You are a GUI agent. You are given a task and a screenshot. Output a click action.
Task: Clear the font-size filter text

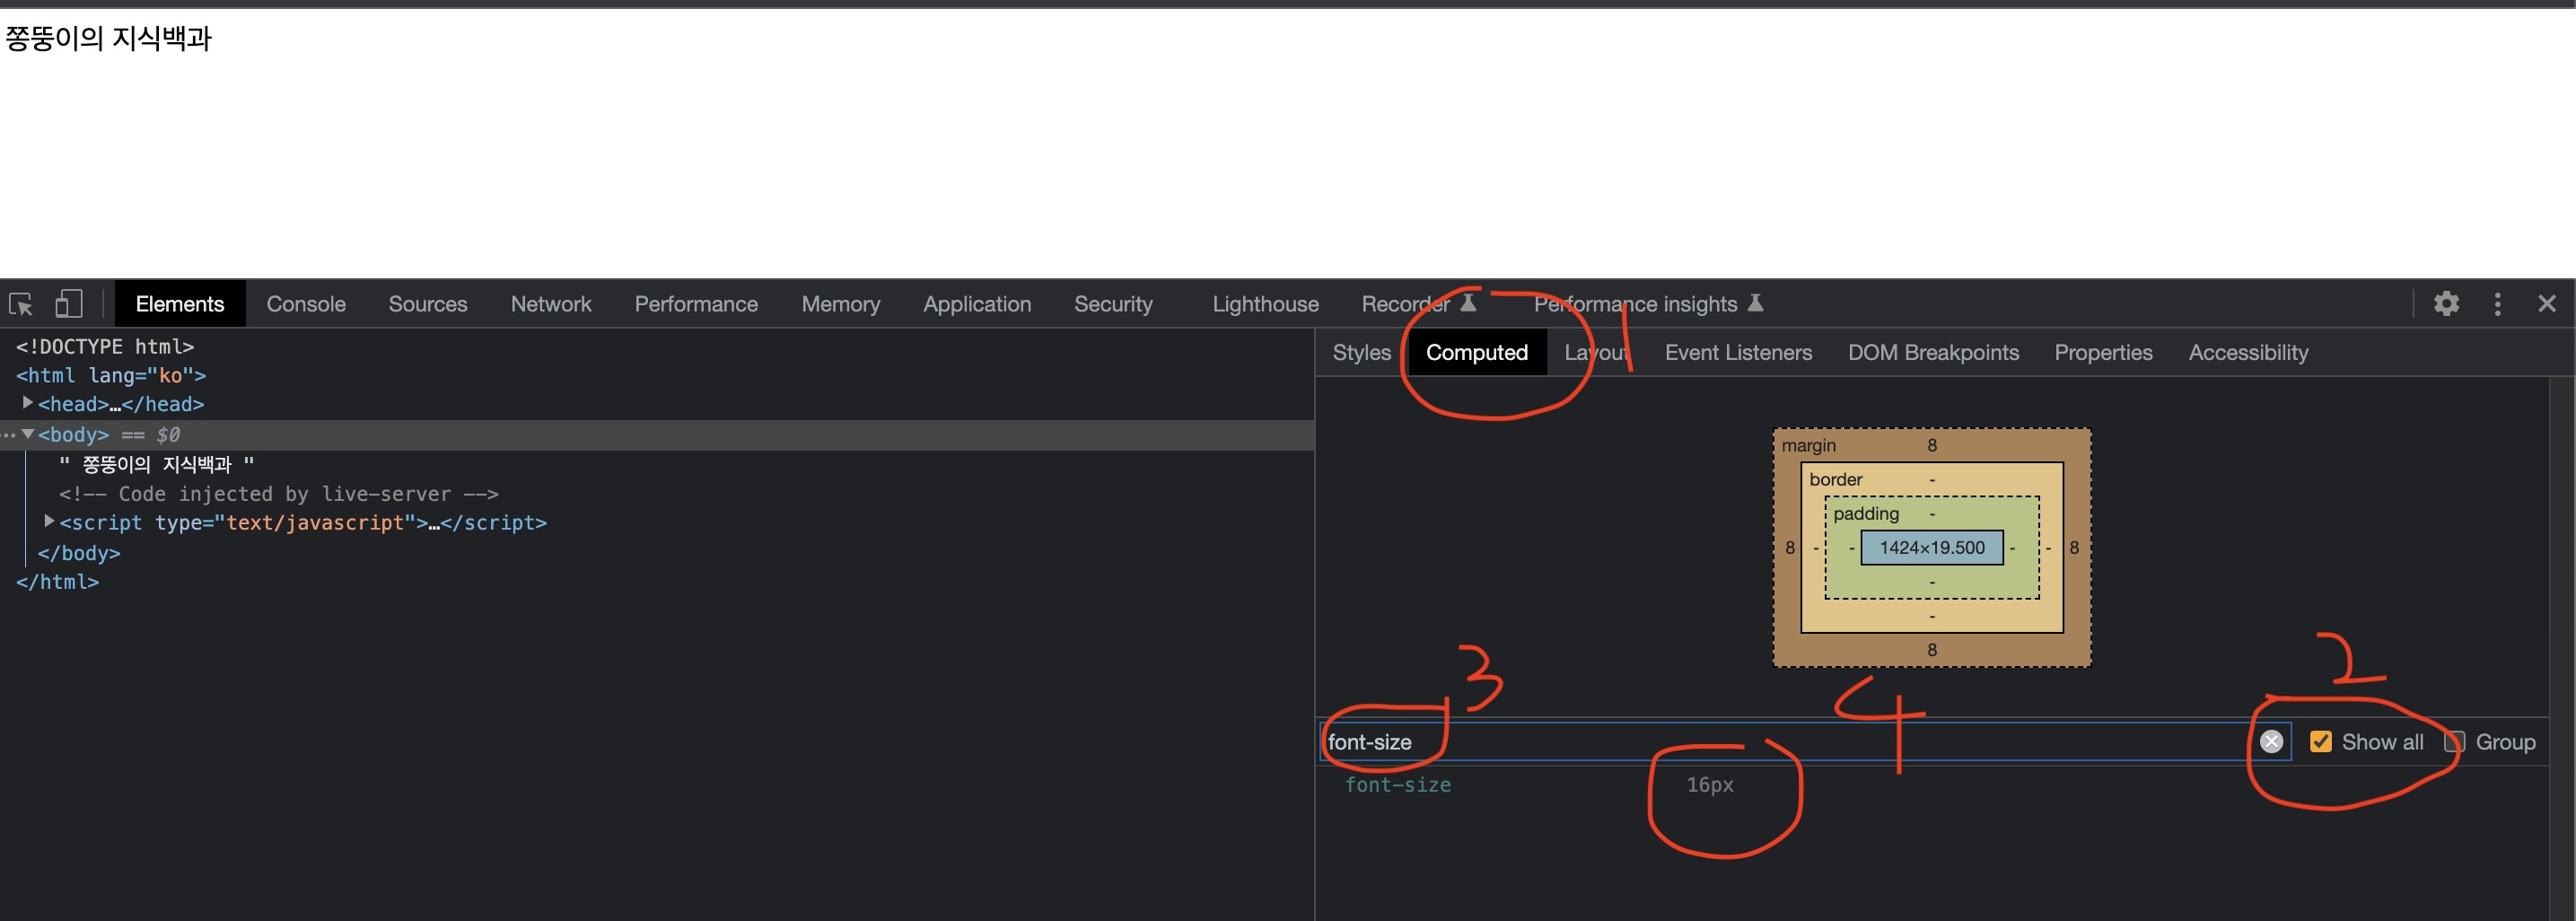tap(2271, 741)
